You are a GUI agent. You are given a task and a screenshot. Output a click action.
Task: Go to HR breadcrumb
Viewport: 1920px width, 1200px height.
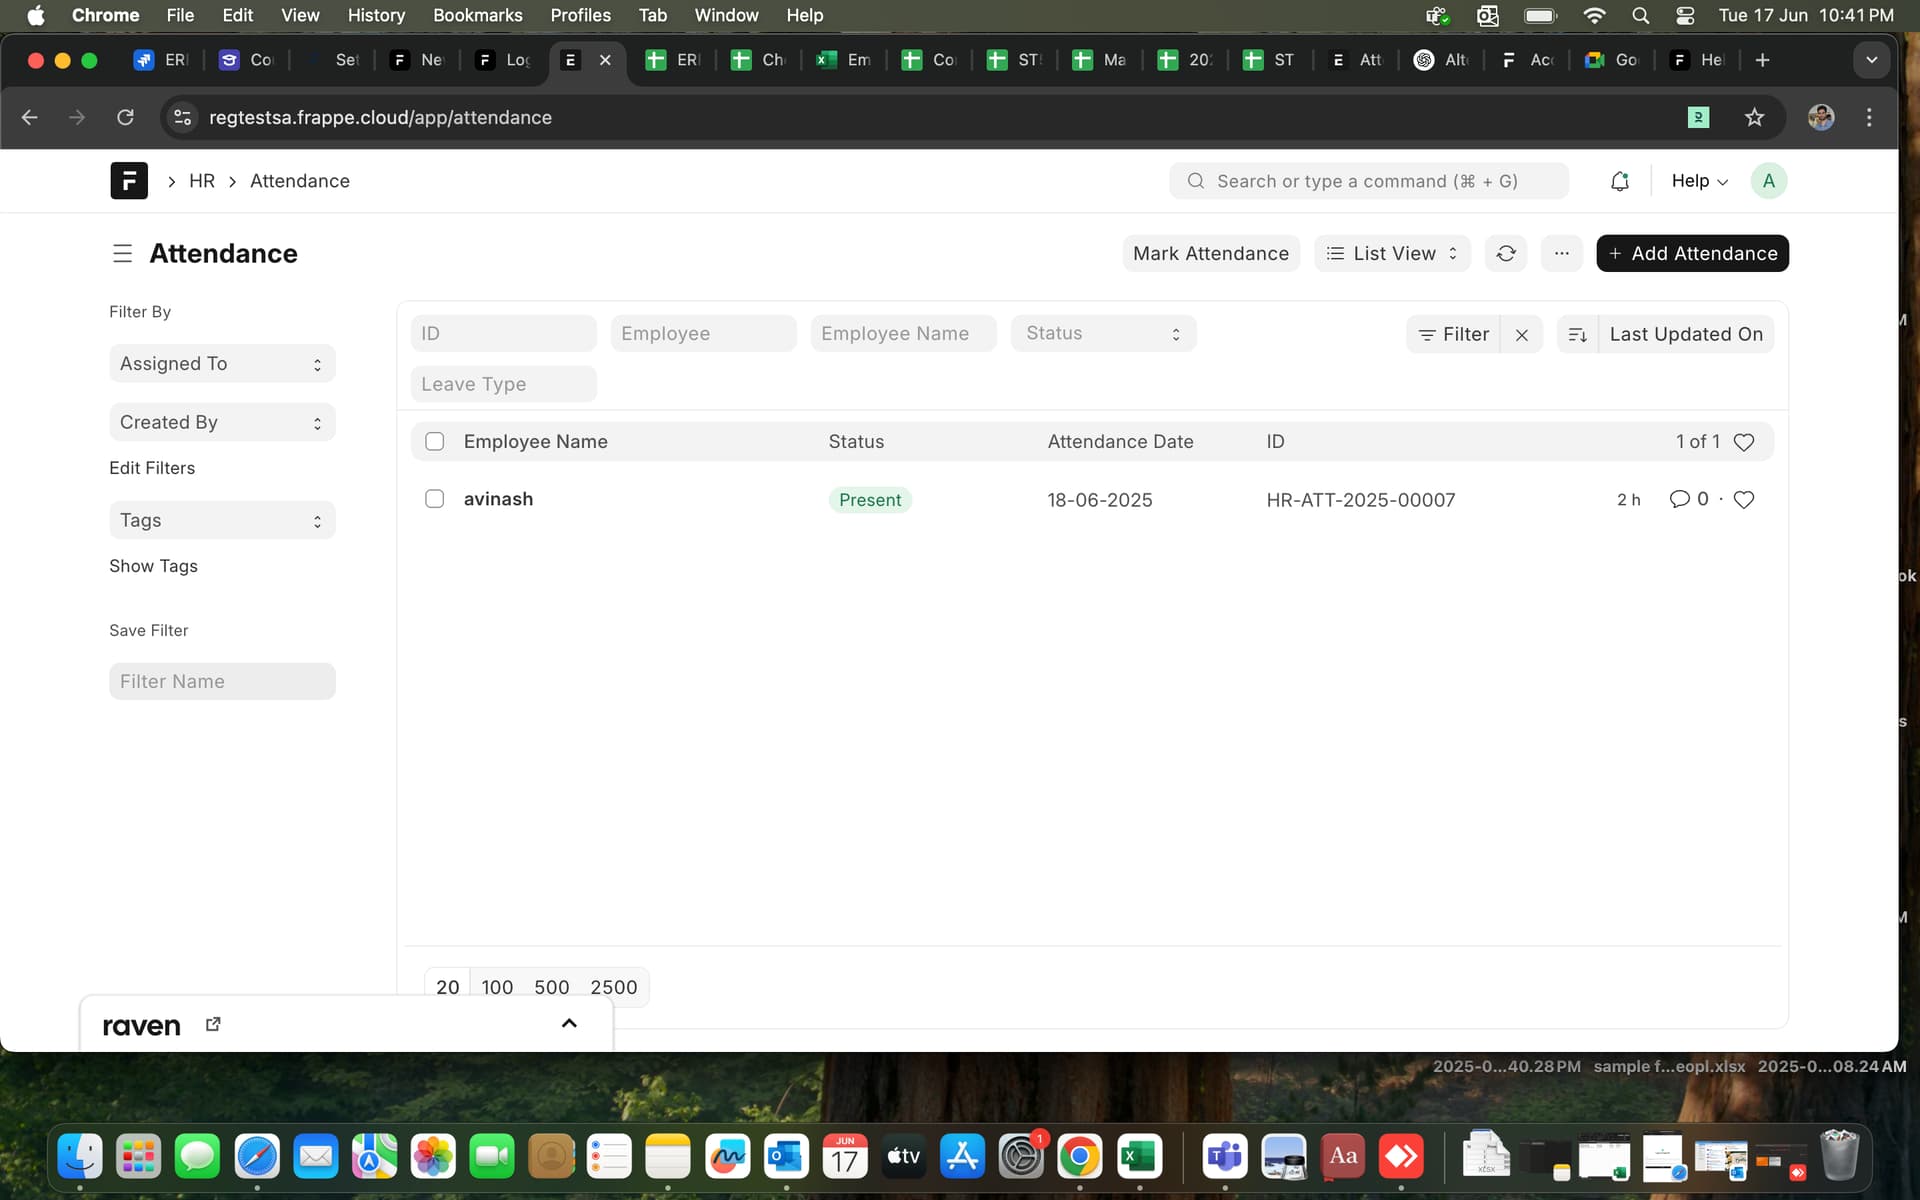201,181
